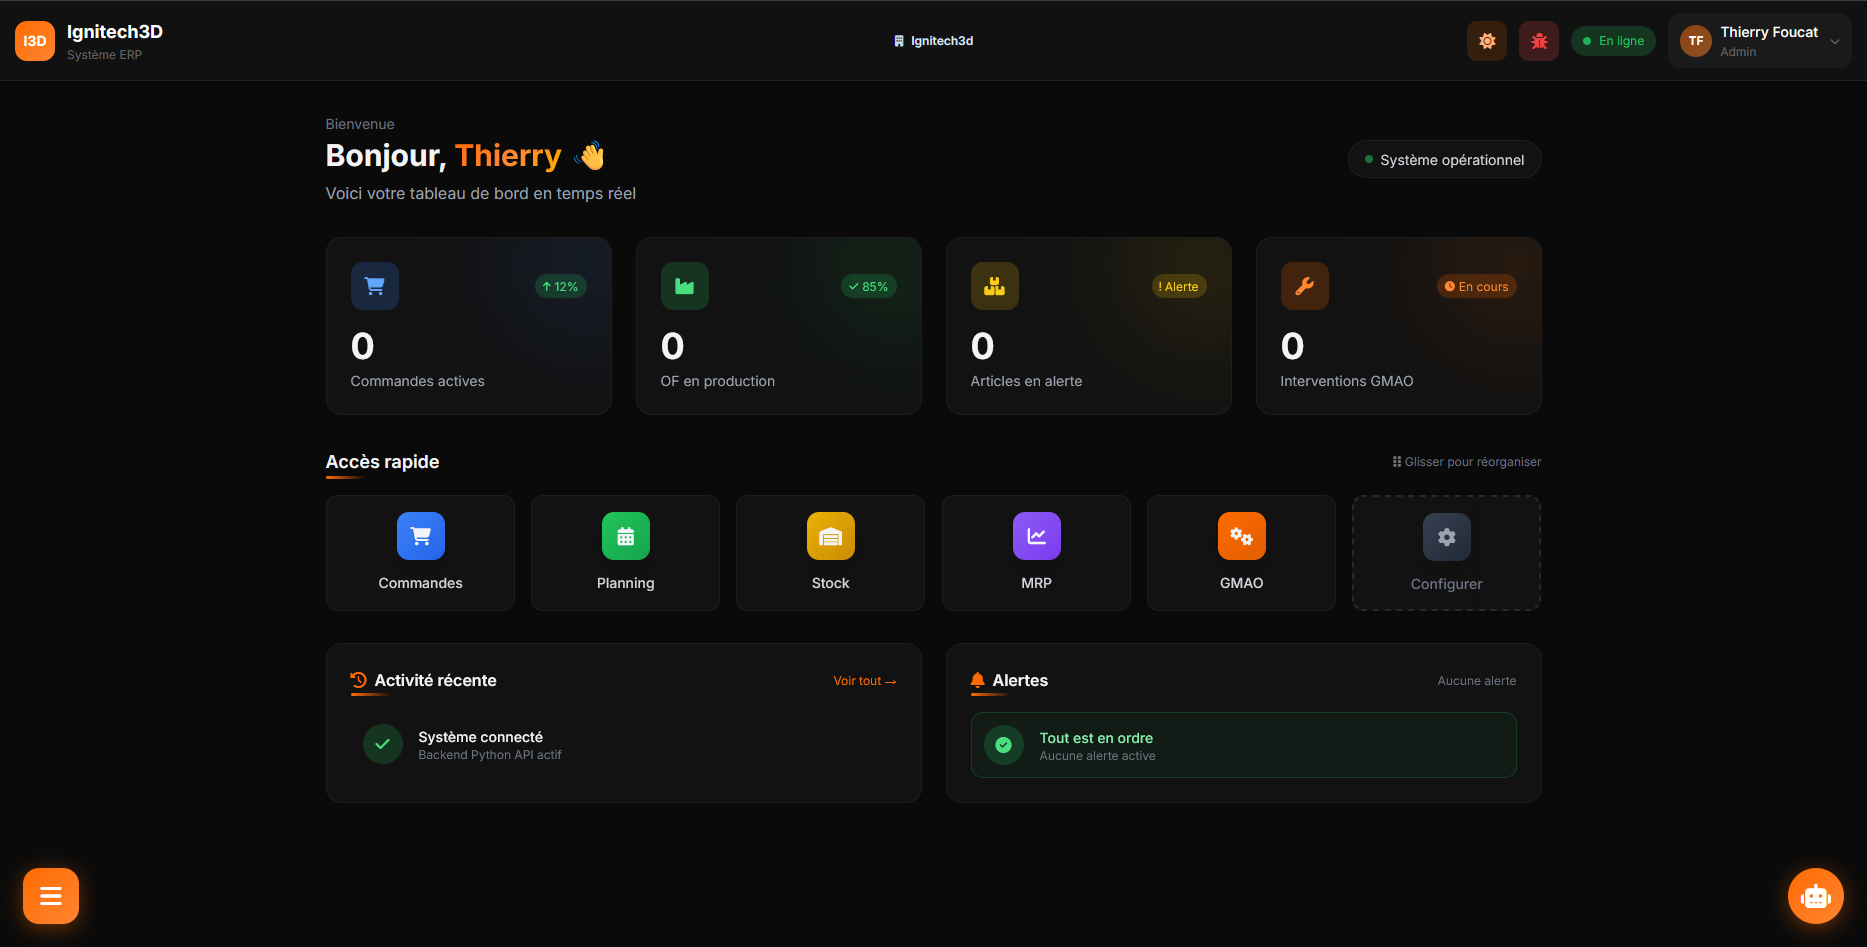Open the chatbot assistant robot icon
The height and width of the screenshot is (947, 1867).
(x=1815, y=896)
